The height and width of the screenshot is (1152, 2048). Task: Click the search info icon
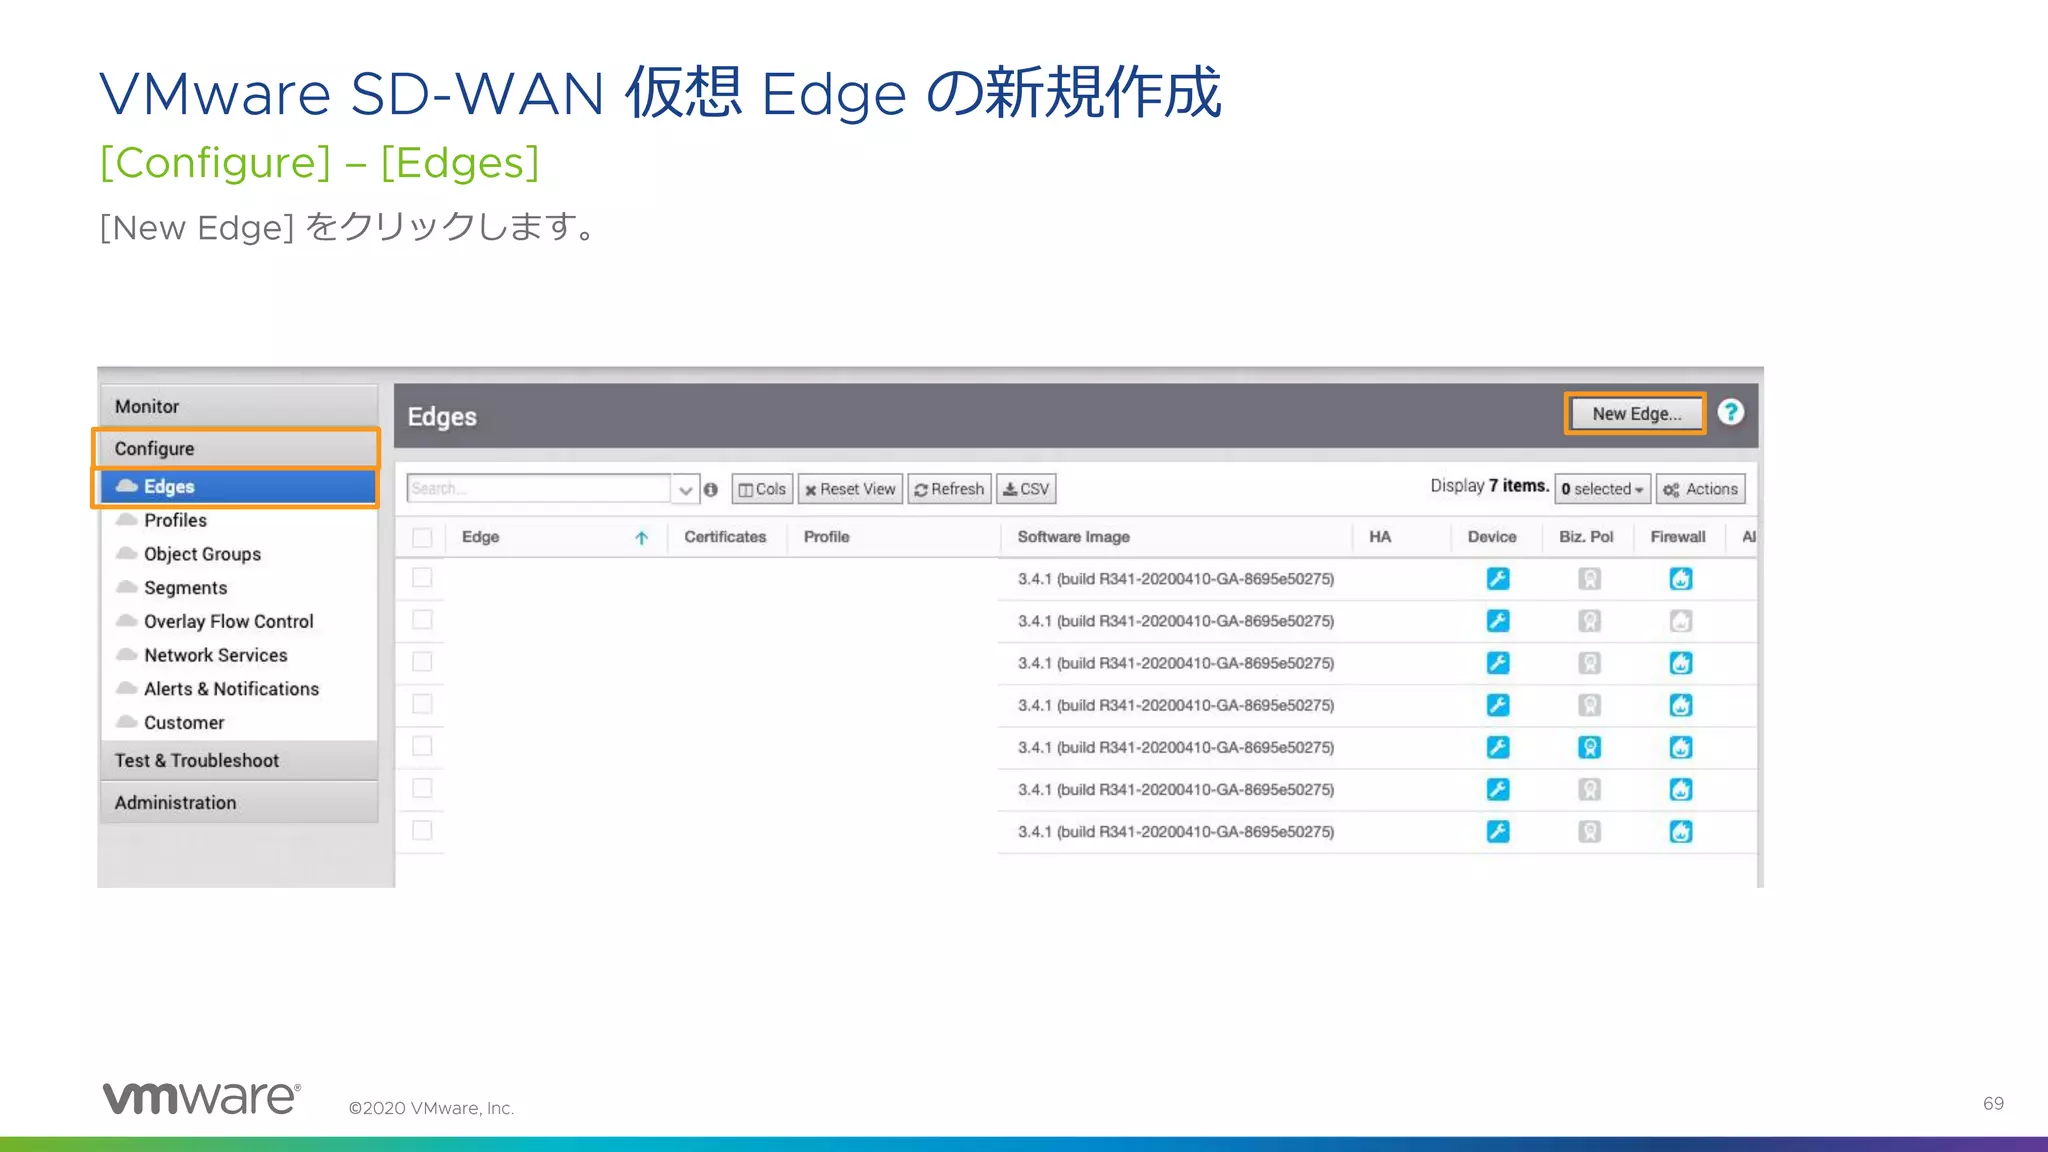pyautogui.click(x=711, y=489)
